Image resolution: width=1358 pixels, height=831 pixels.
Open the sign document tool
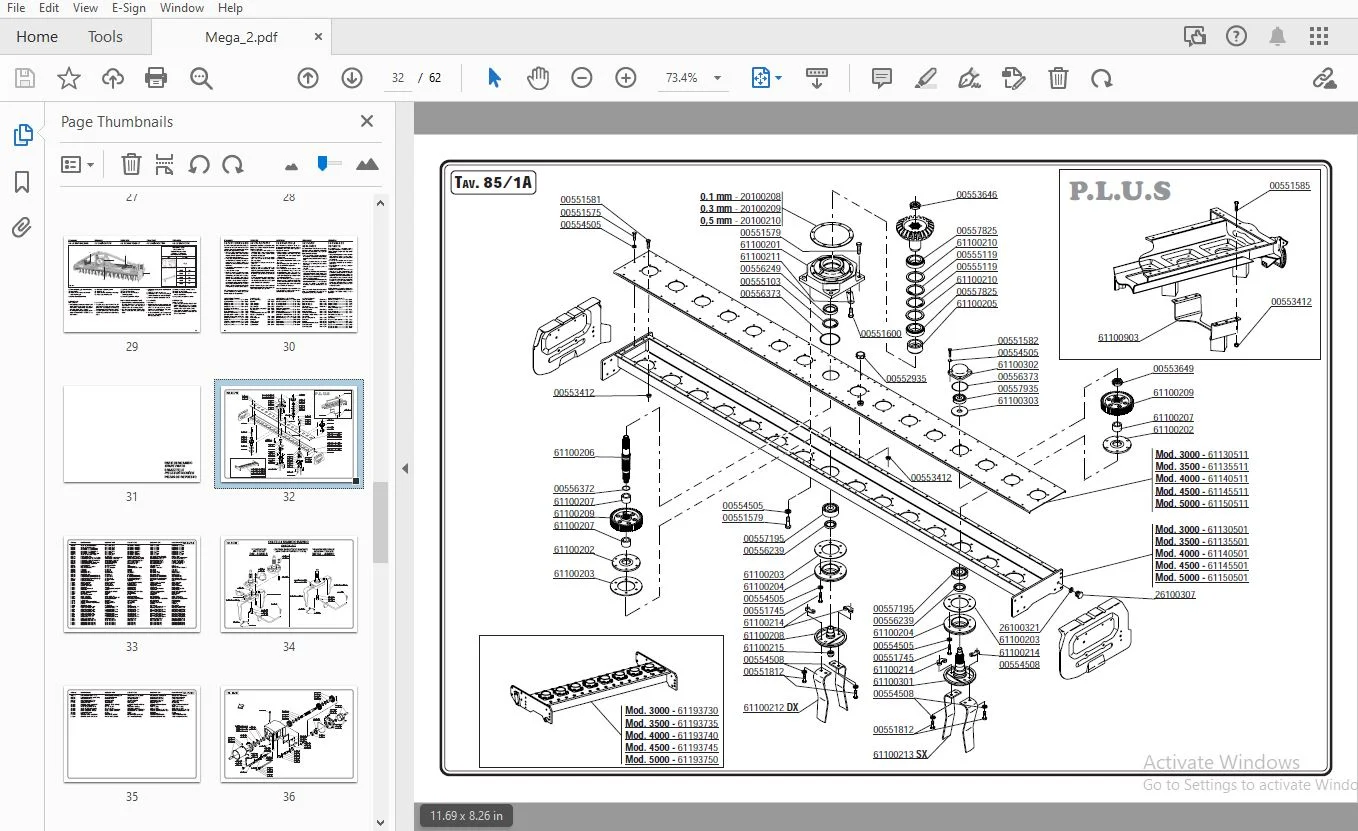[x=969, y=78]
